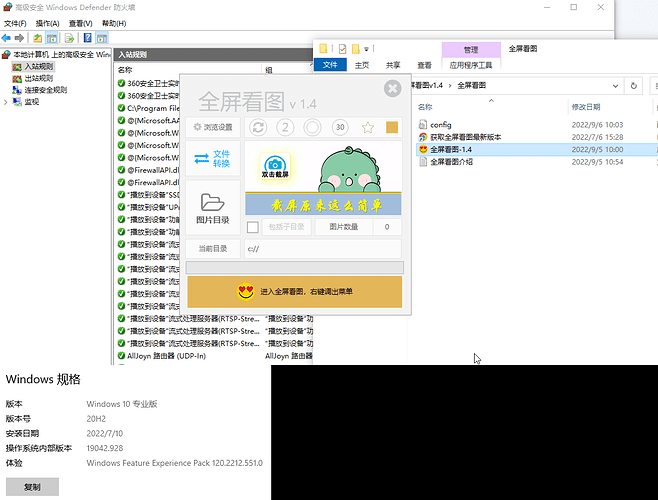Click the properties checkmark icon in Explorer title bar
The image size is (658, 500).
pos(342,49)
